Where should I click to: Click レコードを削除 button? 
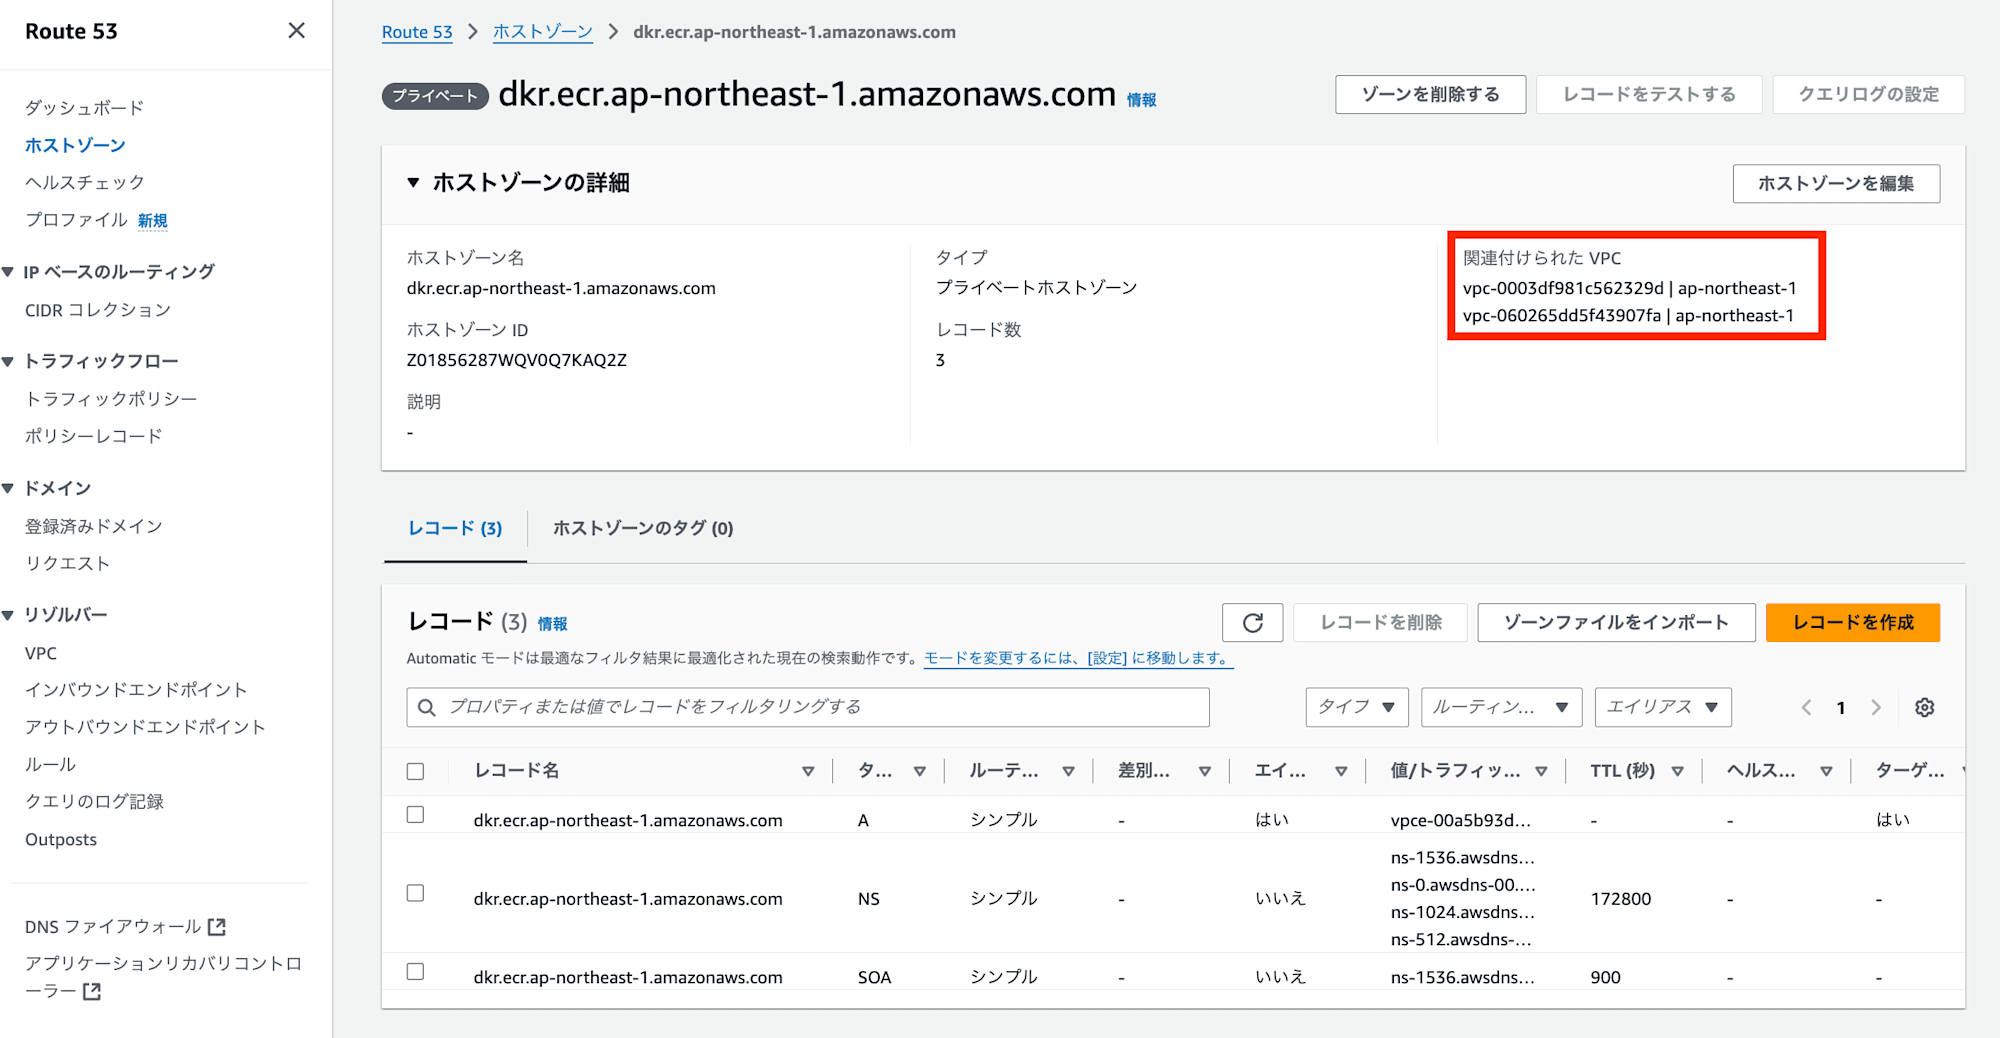coord(1380,622)
